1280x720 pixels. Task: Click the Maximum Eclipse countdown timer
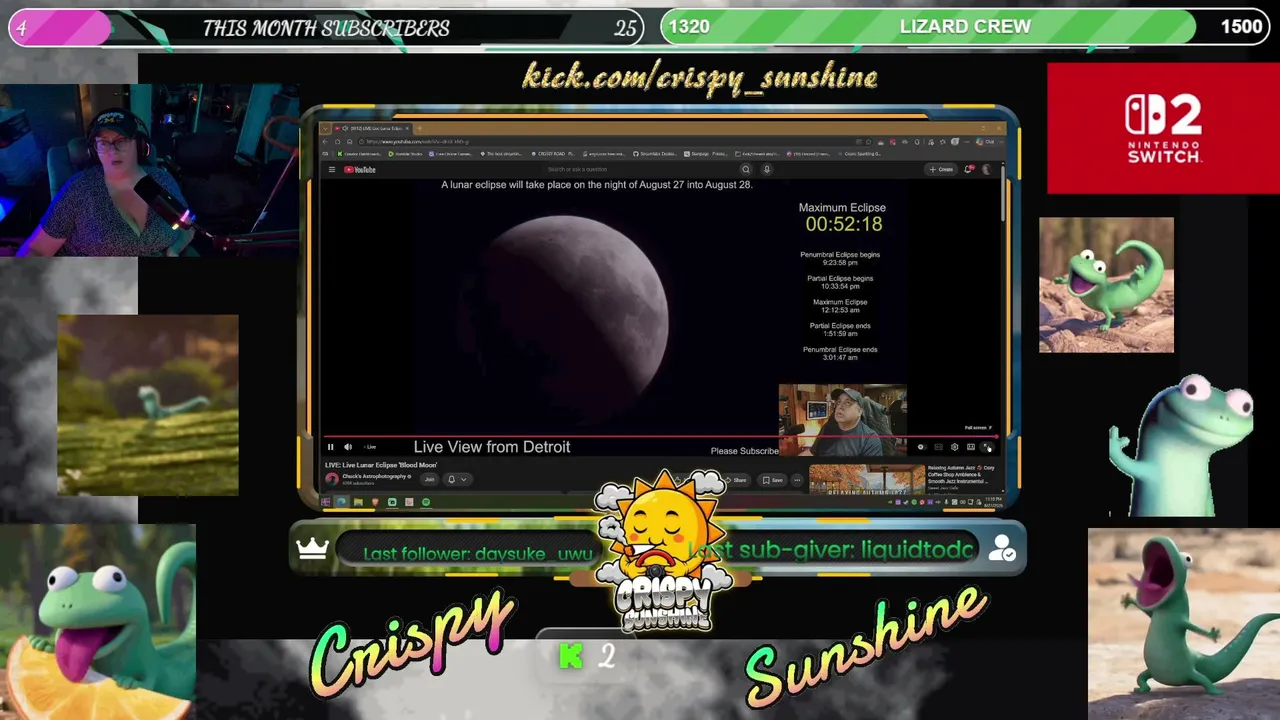click(x=844, y=224)
